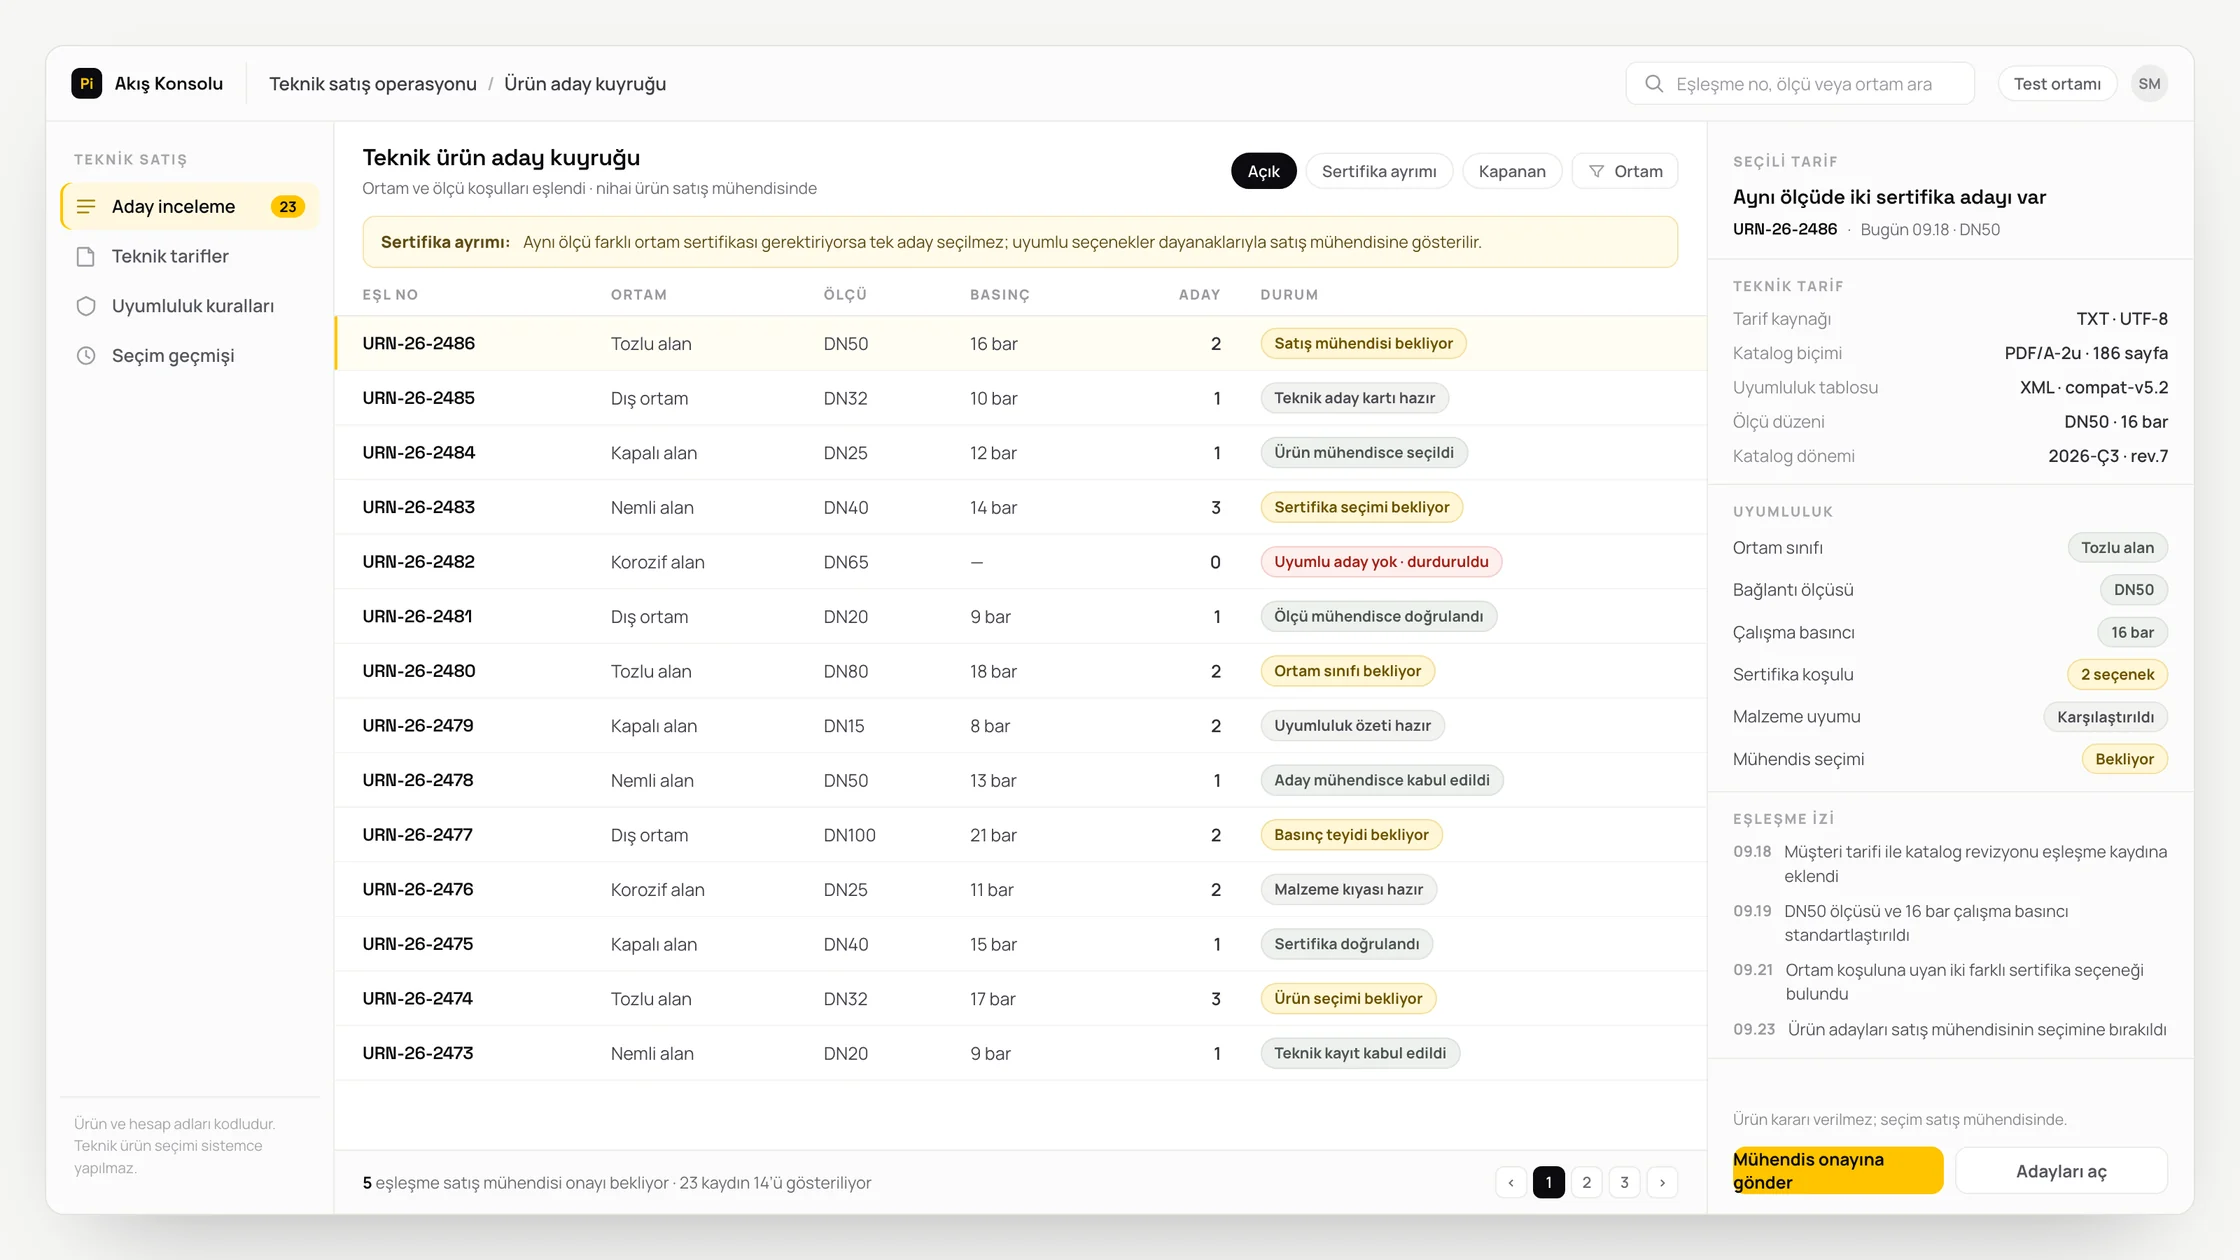This screenshot has height=1260, width=2240.
Task: Select row URN-26-2478
Action: click(1020, 780)
